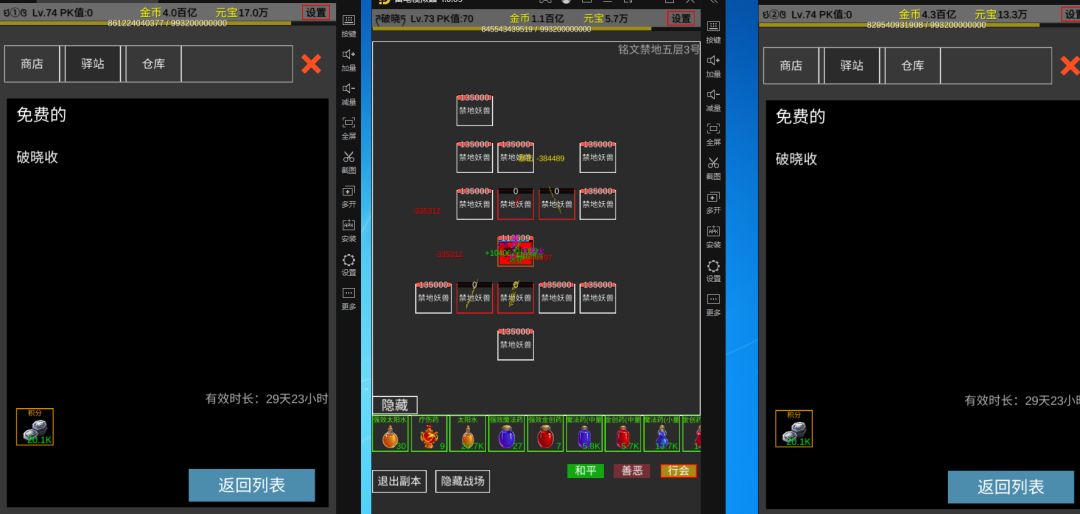Open 仓库 tab in right window

(913, 65)
